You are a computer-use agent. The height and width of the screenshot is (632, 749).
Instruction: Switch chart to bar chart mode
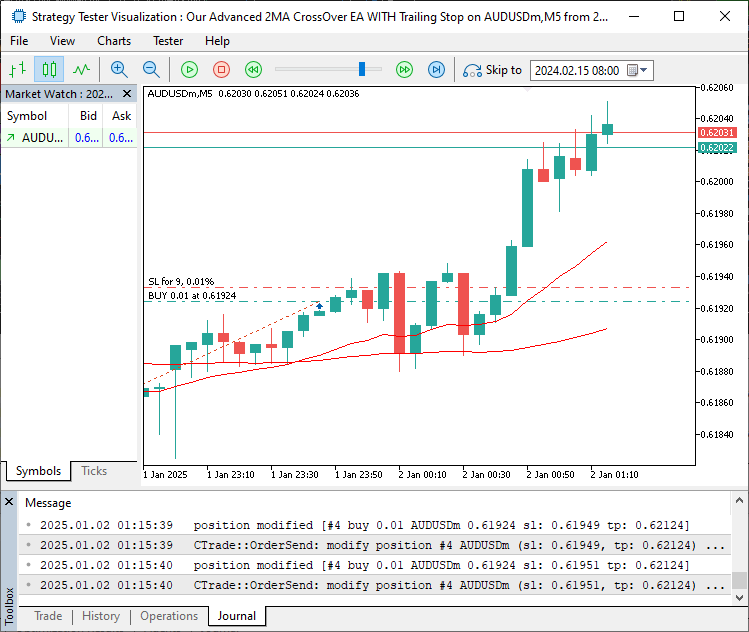[x=17, y=70]
